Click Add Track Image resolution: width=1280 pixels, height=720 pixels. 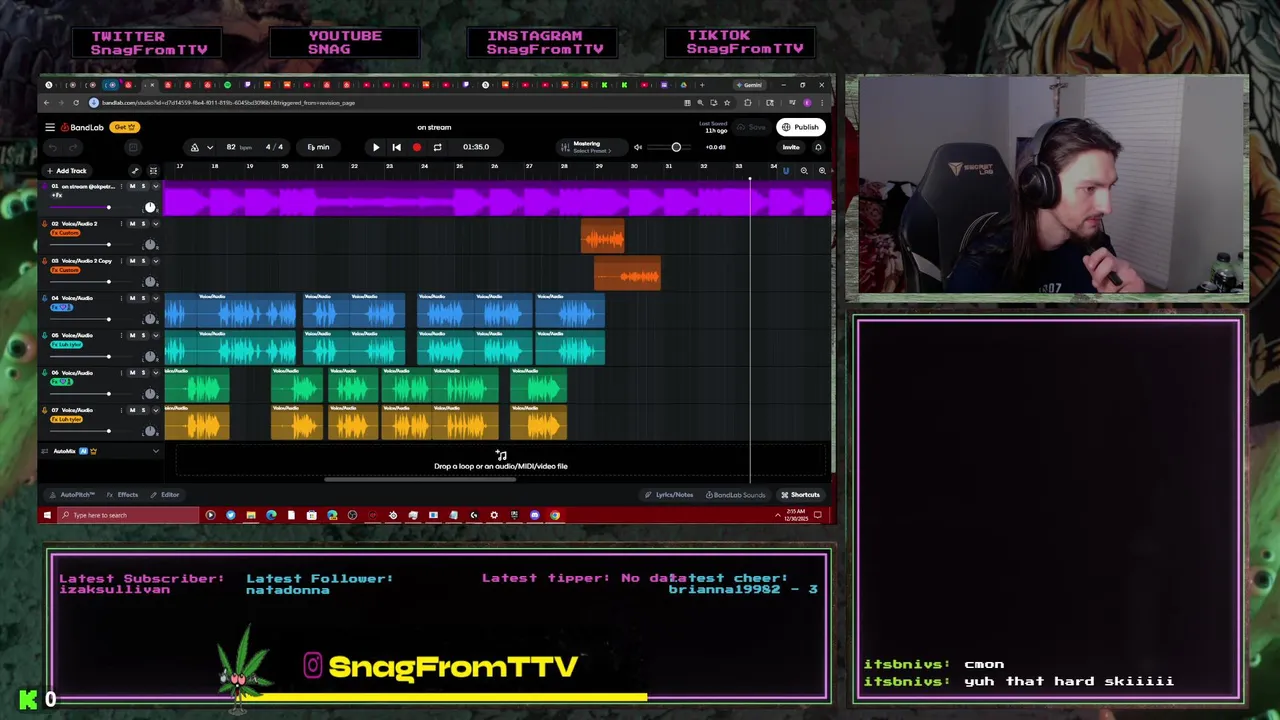click(x=68, y=171)
